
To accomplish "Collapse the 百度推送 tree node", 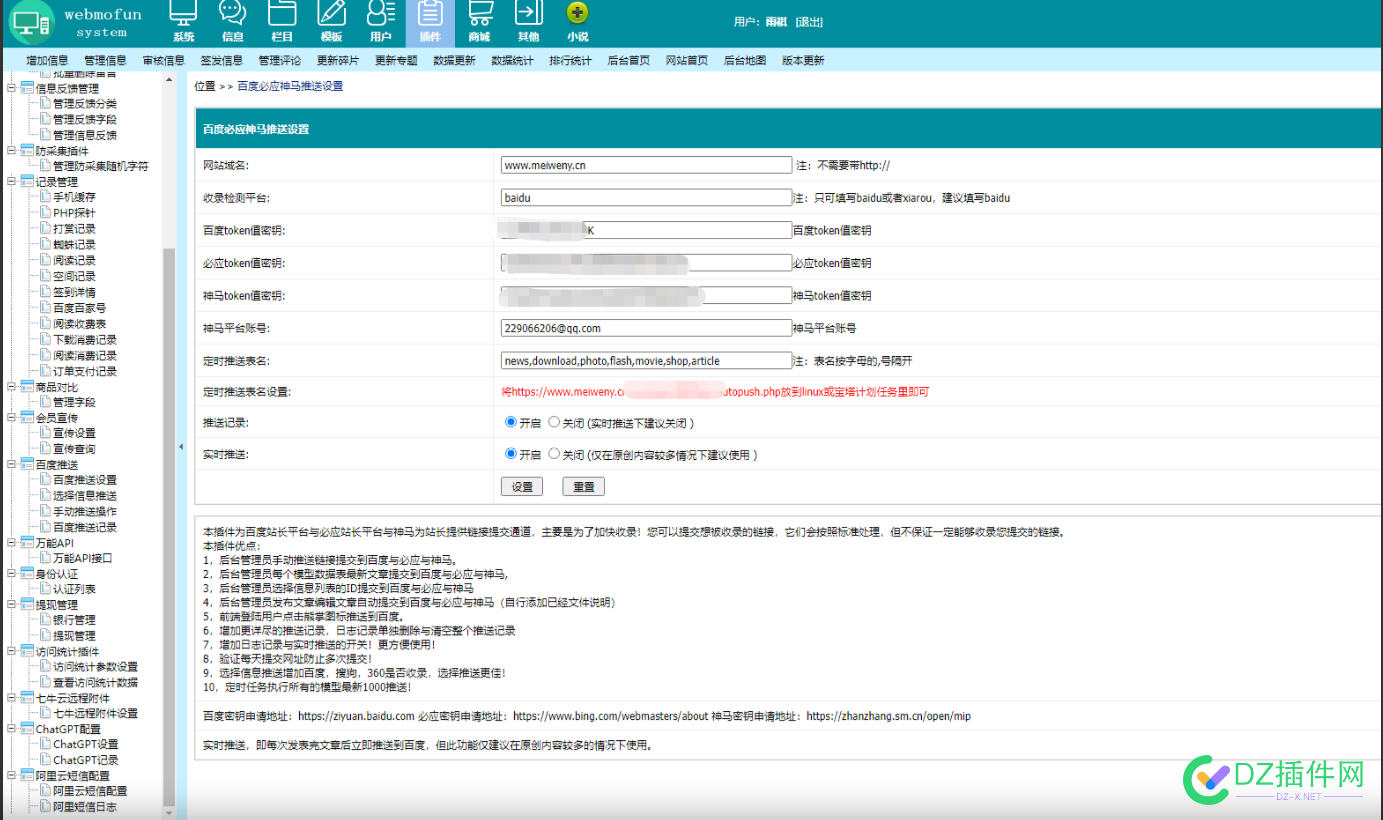I will click(x=11, y=465).
